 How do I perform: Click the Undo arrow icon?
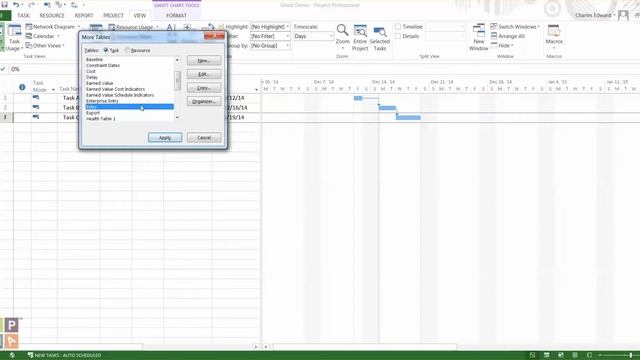(16, 4)
